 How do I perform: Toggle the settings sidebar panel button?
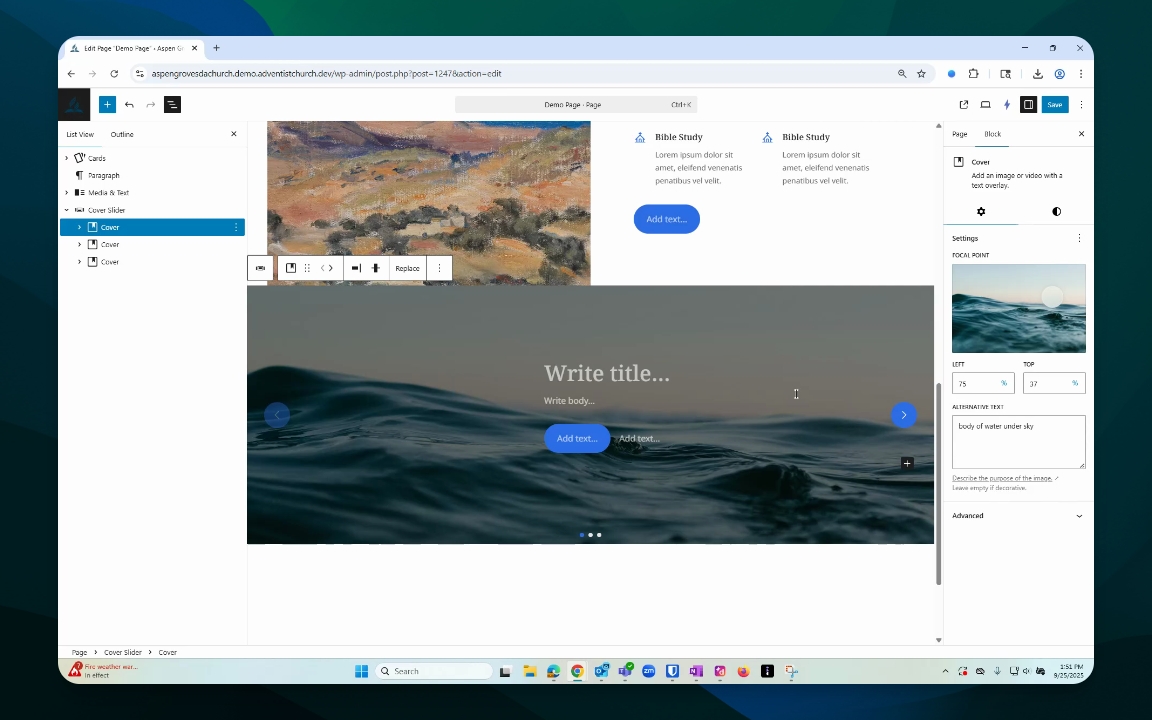(1028, 104)
